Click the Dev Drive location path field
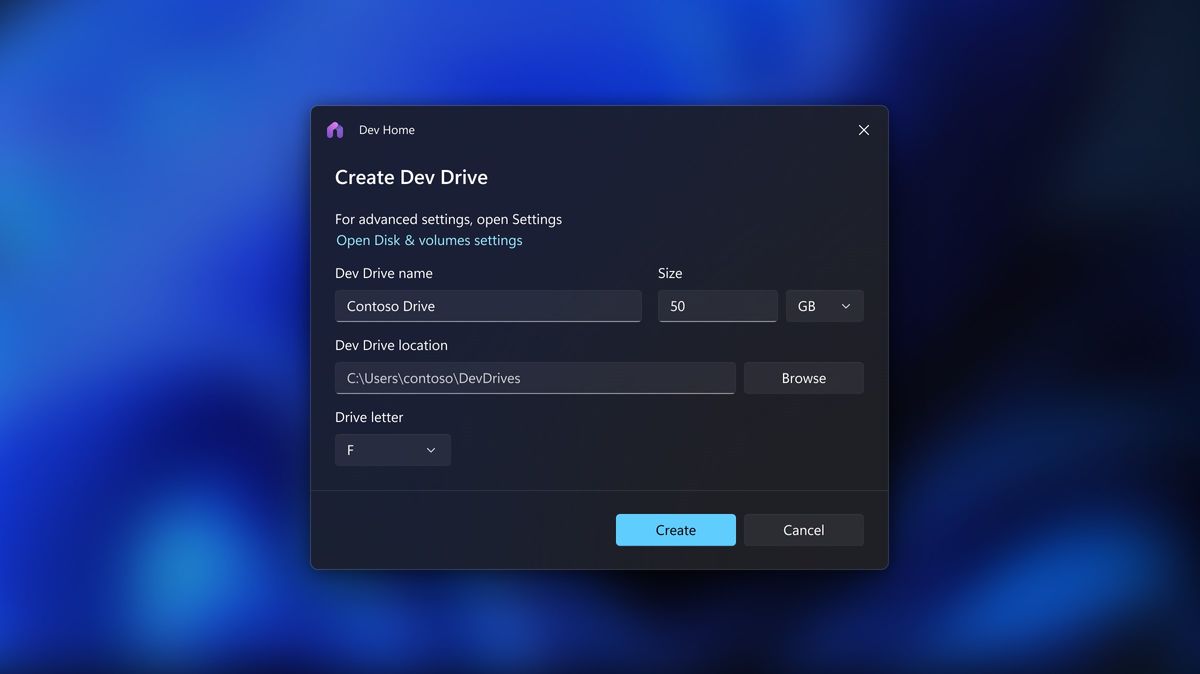 535,378
